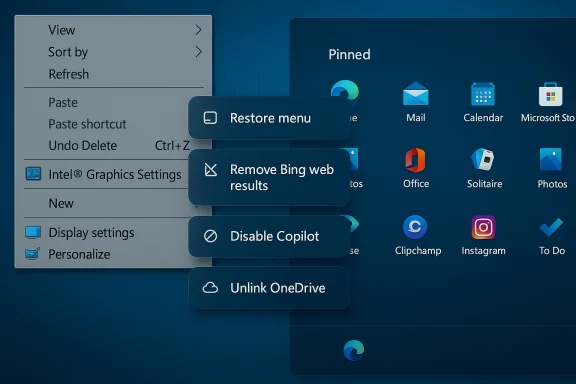Click the Display settings monitor icon
The height and width of the screenshot is (384, 576).
(33, 232)
